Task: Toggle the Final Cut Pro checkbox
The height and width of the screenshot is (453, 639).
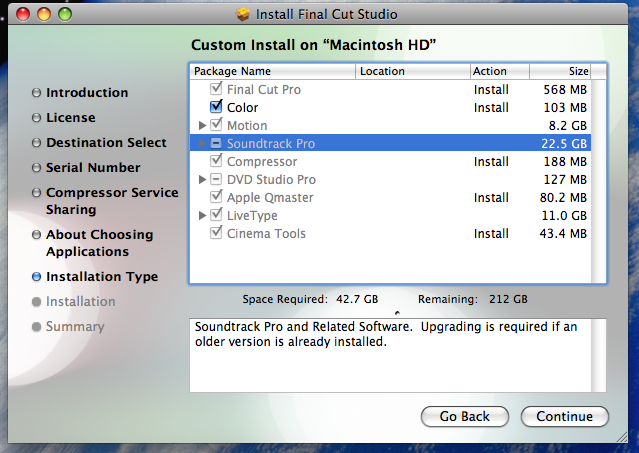Action: coord(216,89)
